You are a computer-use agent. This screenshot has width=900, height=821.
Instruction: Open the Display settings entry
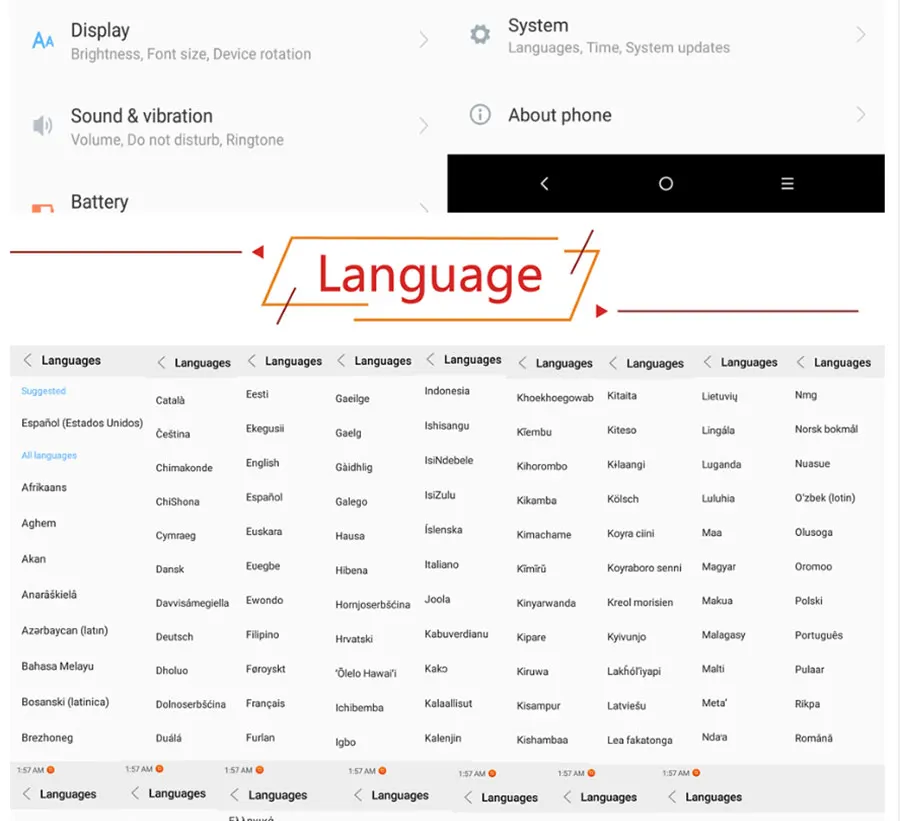click(228, 41)
